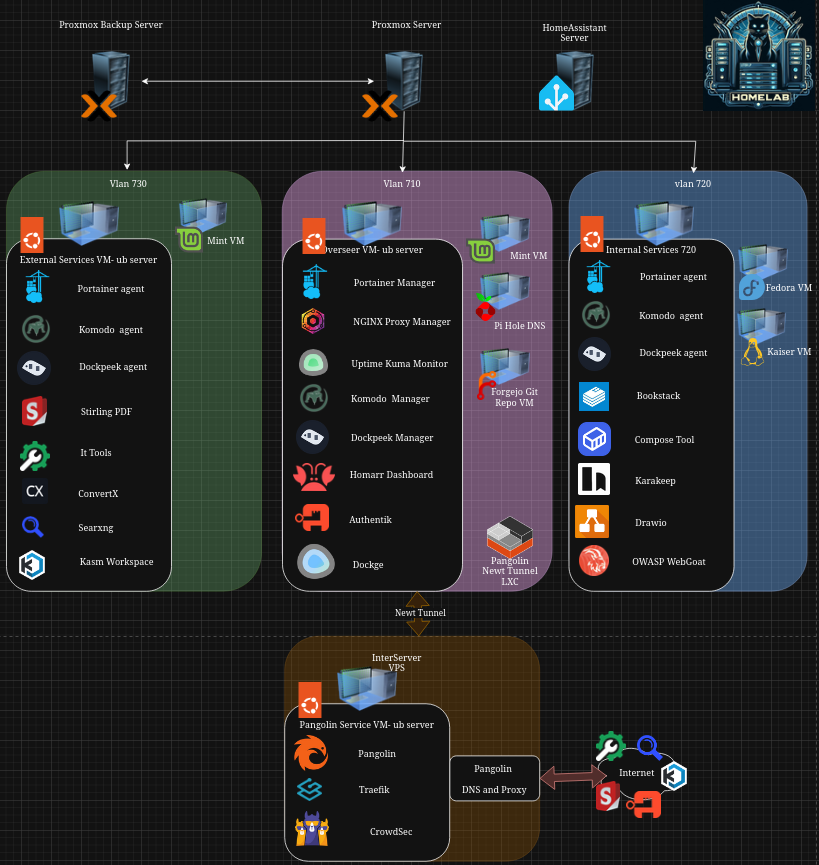Click the Newt Tunnel double arrow connector
This screenshot has width=819, height=865.
[418, 613]
